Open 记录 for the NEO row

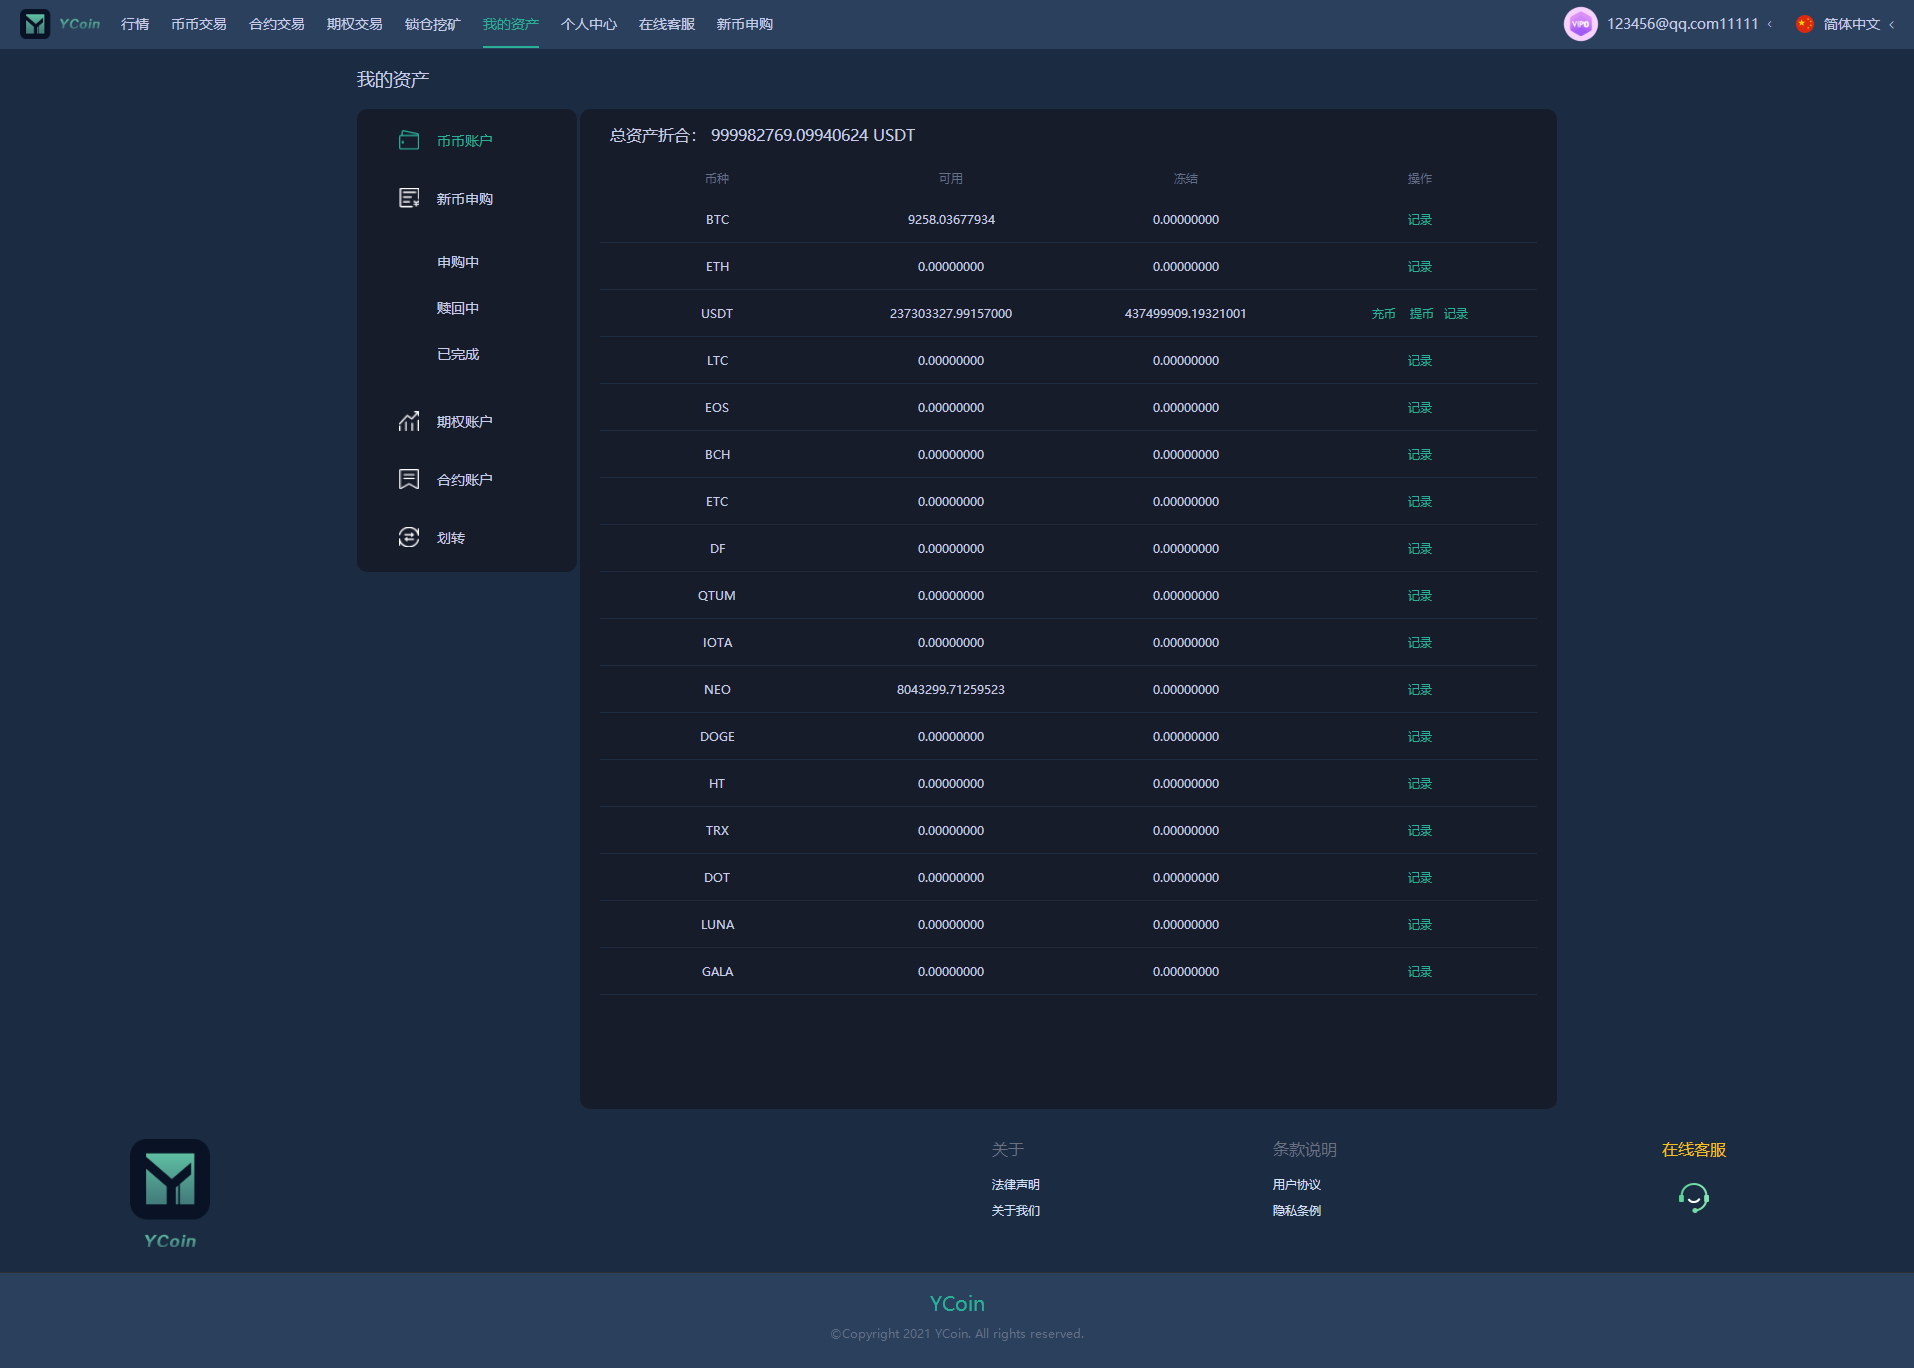coord(1419,690)
